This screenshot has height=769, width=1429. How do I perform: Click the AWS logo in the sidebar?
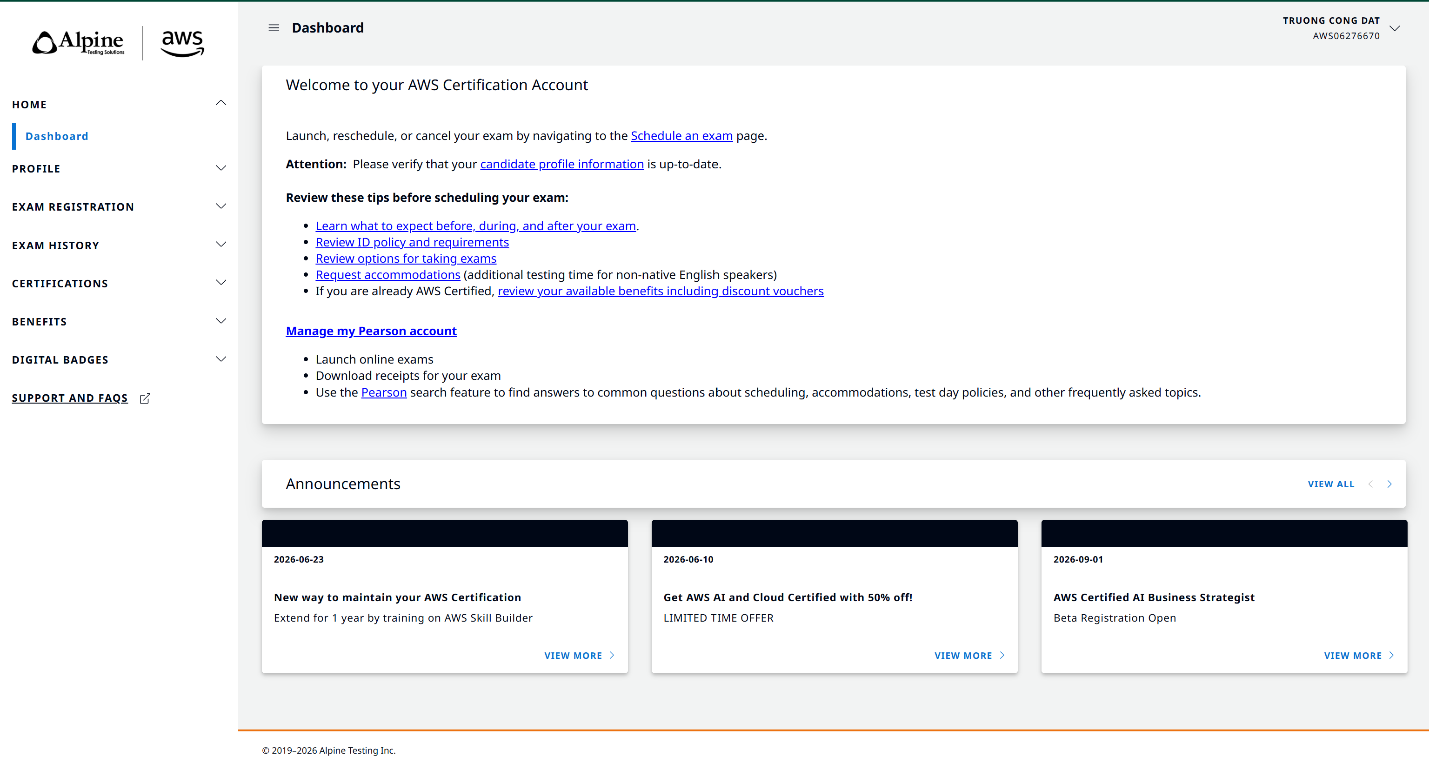tap(182, 43)
